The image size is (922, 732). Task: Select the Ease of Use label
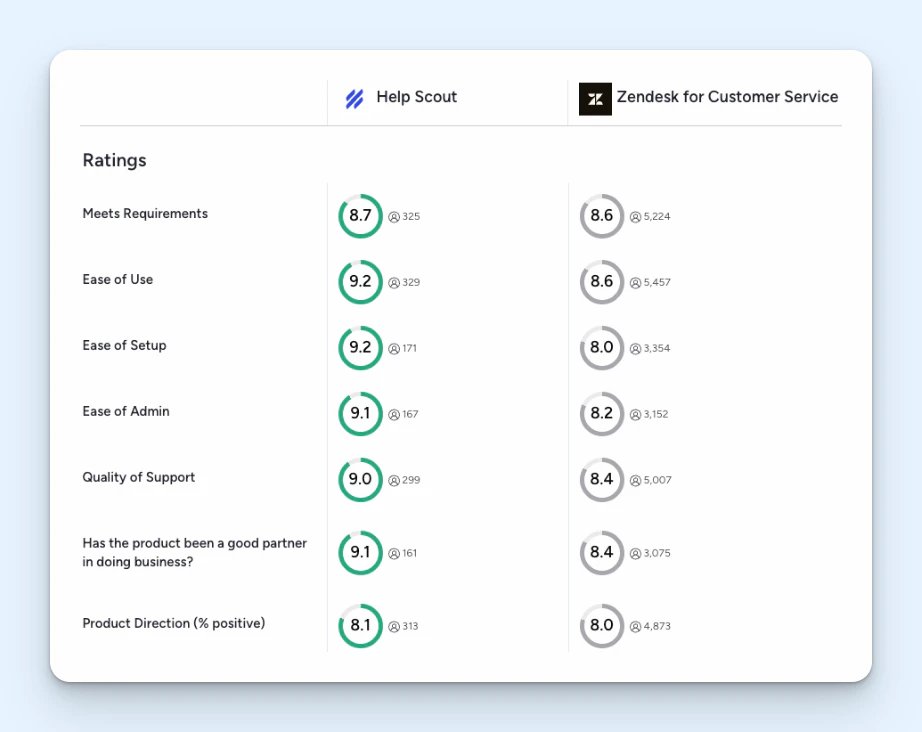click(x=118, y=279)
